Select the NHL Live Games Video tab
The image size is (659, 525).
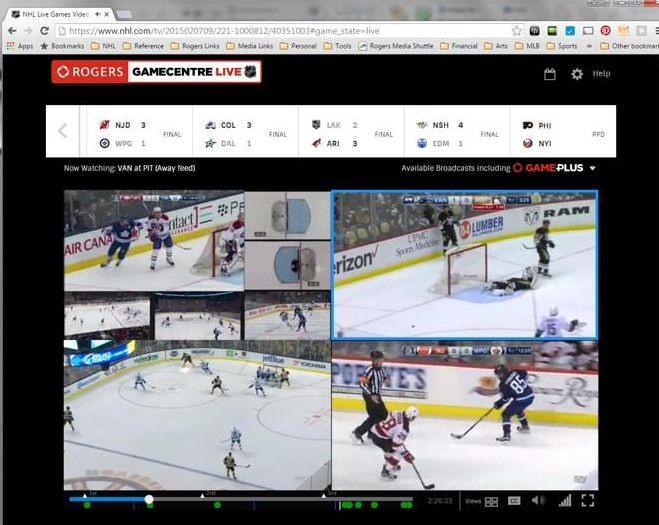57,14
